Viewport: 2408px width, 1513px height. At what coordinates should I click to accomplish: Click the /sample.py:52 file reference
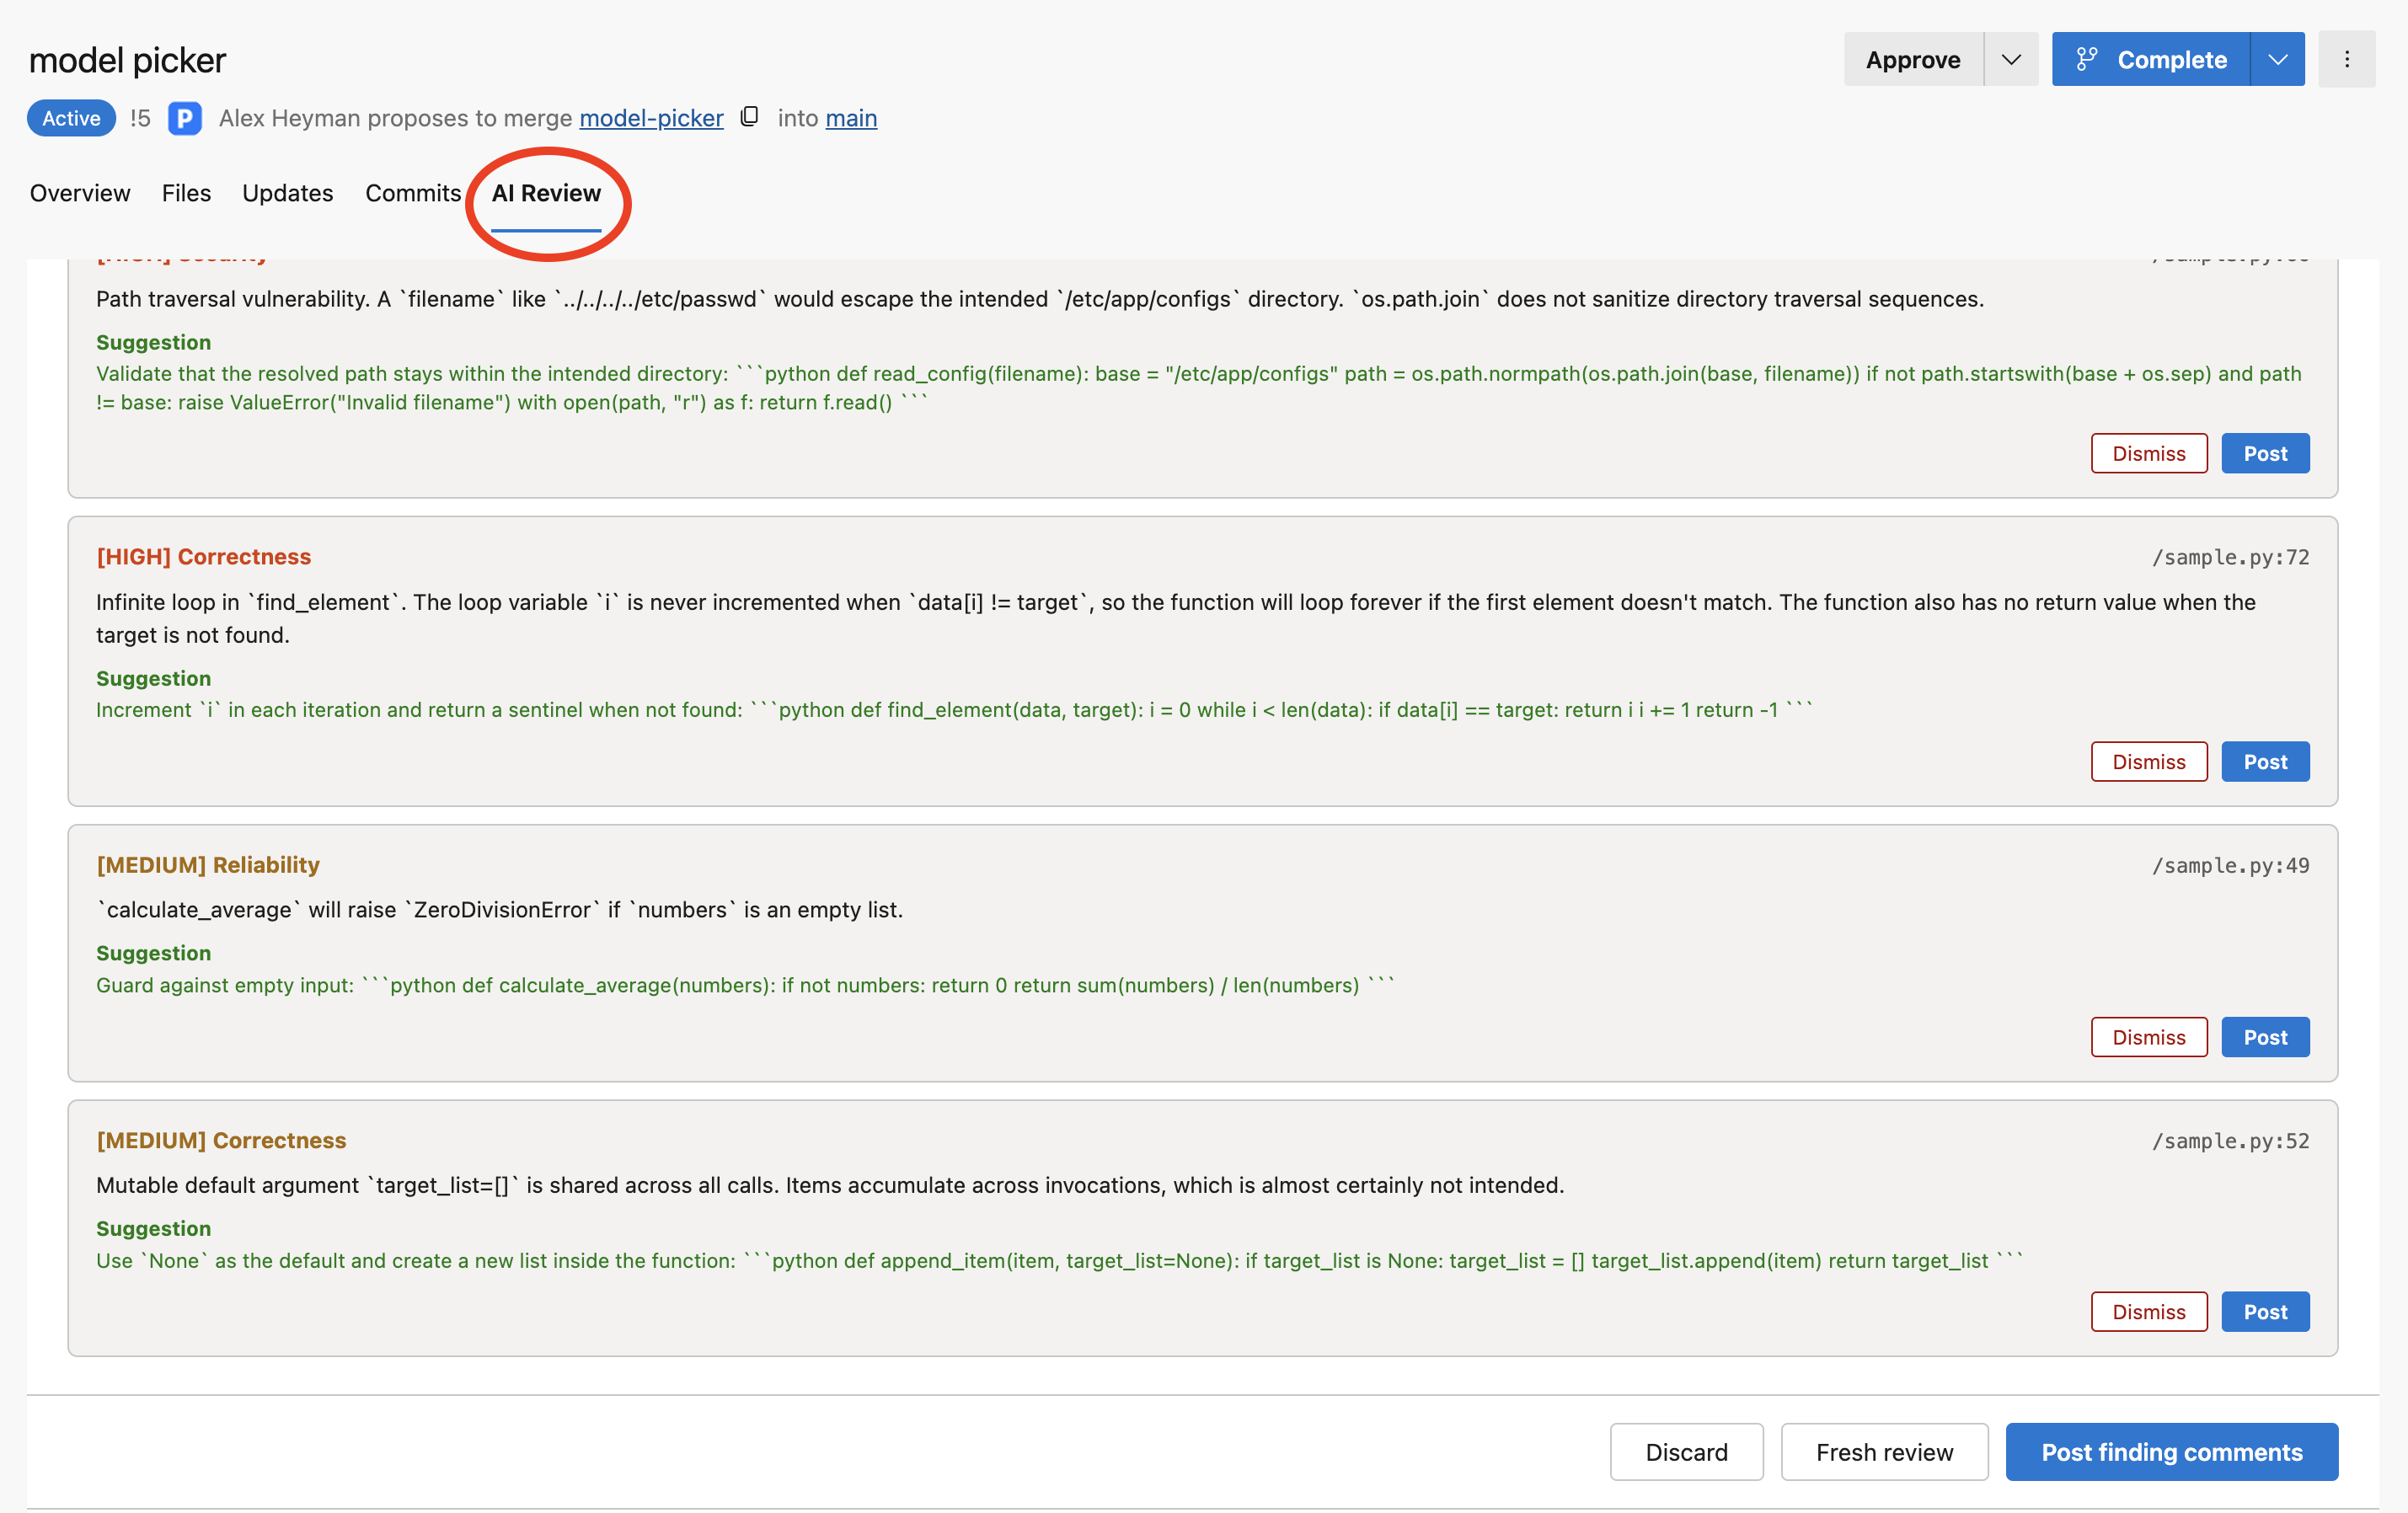[2230, 1141]
